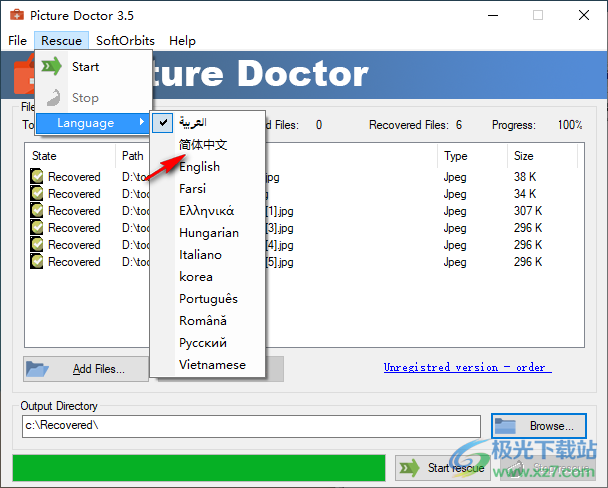The width and height of the screenshot is (608, 488).
Task: Select the 34 K size cell
Action: [x=525, y=194]
